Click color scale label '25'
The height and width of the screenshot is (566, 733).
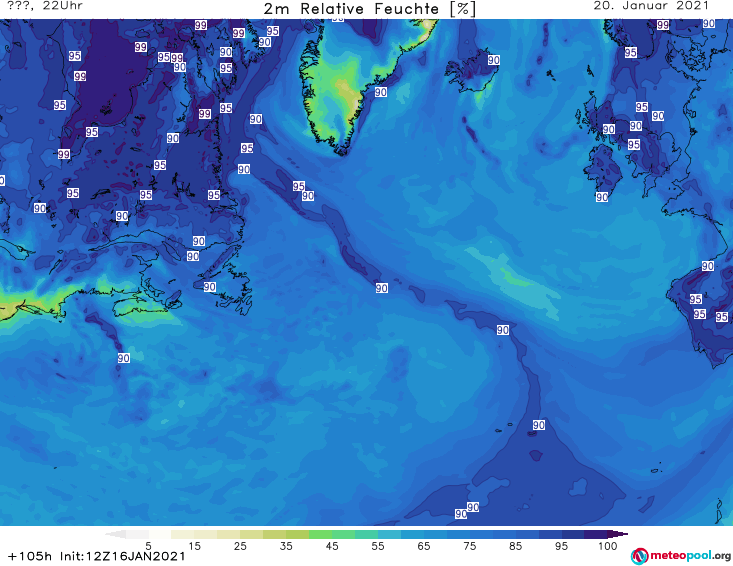[240, 546]
